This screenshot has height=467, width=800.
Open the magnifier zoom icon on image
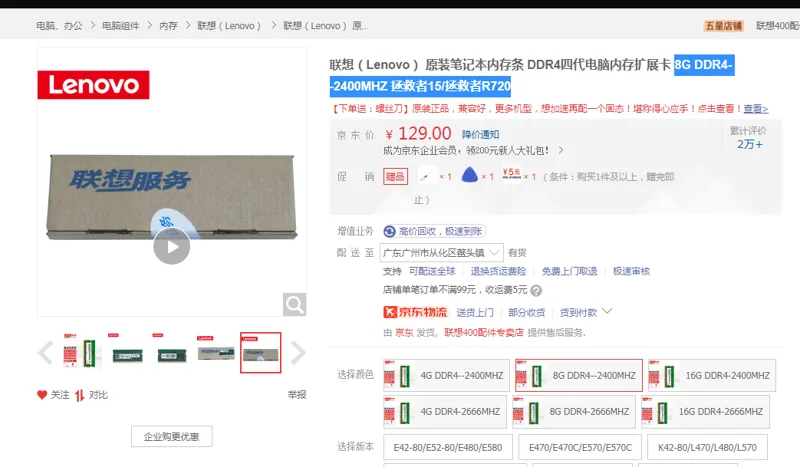(x=294, y=305)
